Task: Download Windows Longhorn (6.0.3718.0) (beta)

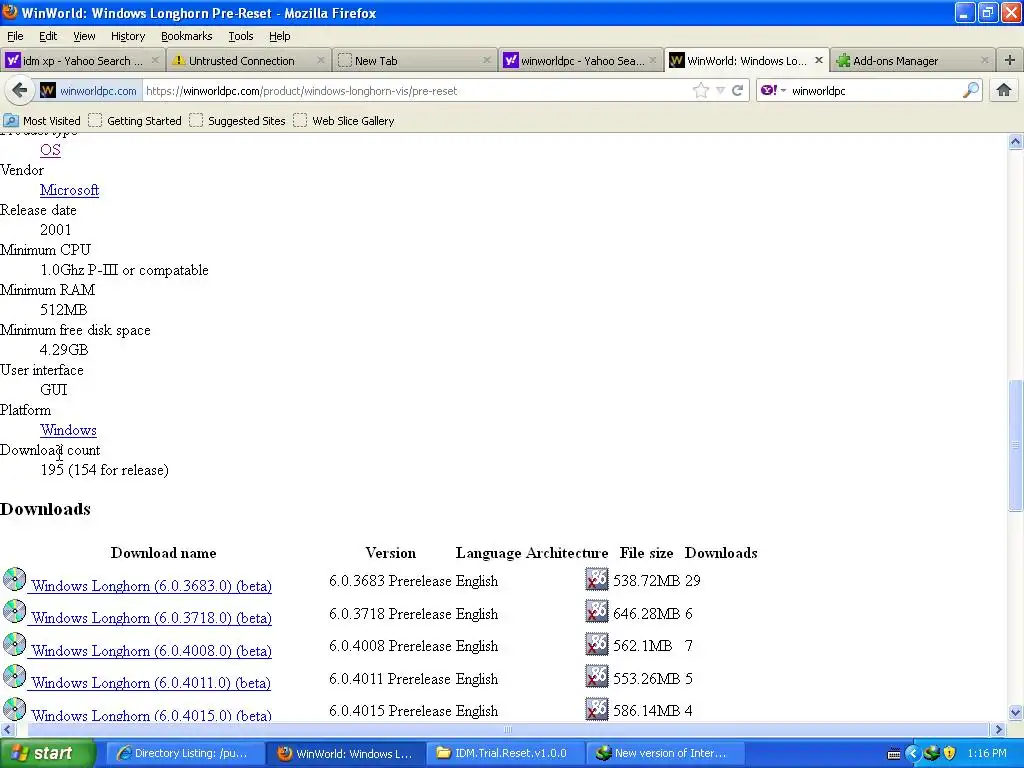Action: (x=151, y=618)
